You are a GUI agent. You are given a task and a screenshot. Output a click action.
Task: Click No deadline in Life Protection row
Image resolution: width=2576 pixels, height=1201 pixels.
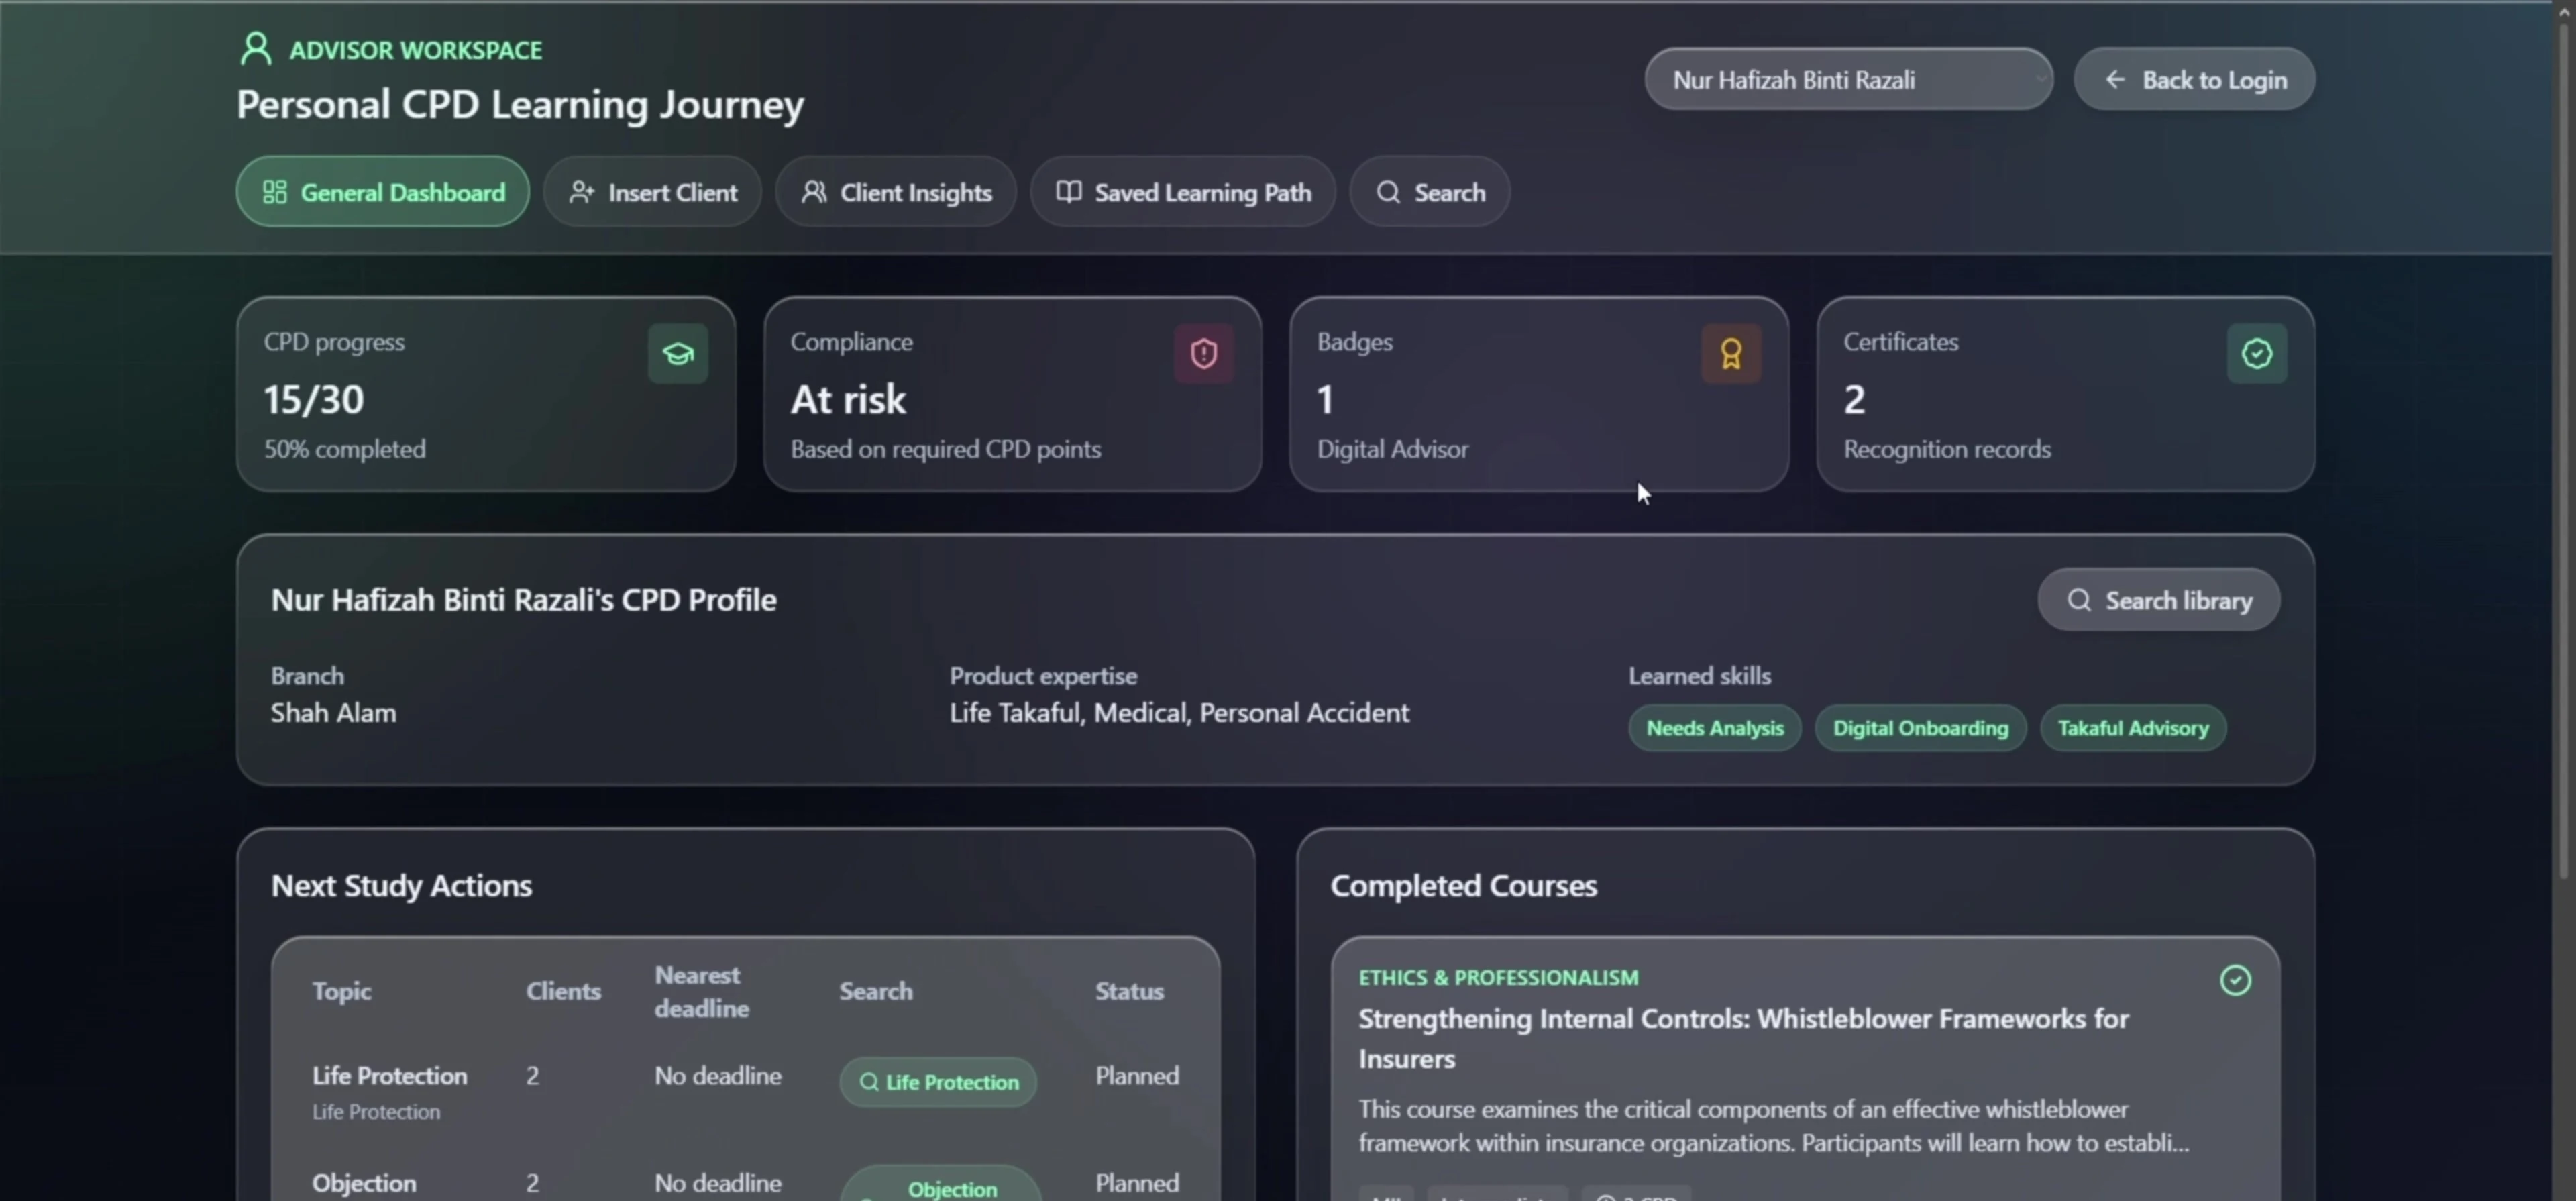tap(717, 1076)
